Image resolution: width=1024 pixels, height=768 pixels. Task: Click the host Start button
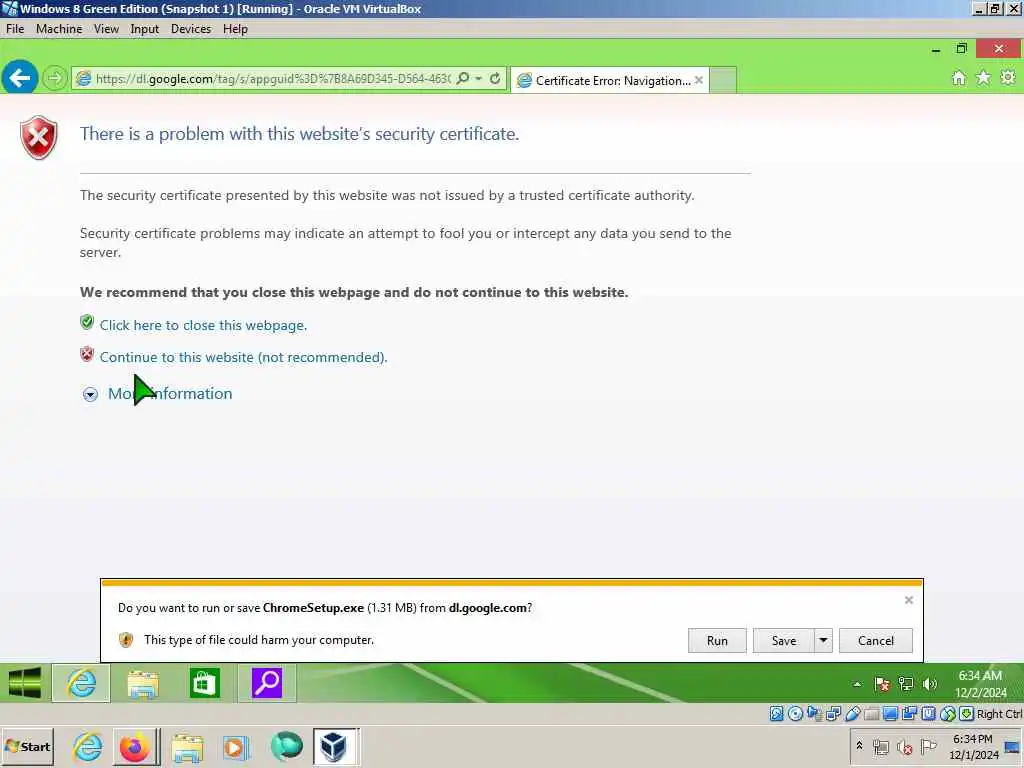point(28,746)
